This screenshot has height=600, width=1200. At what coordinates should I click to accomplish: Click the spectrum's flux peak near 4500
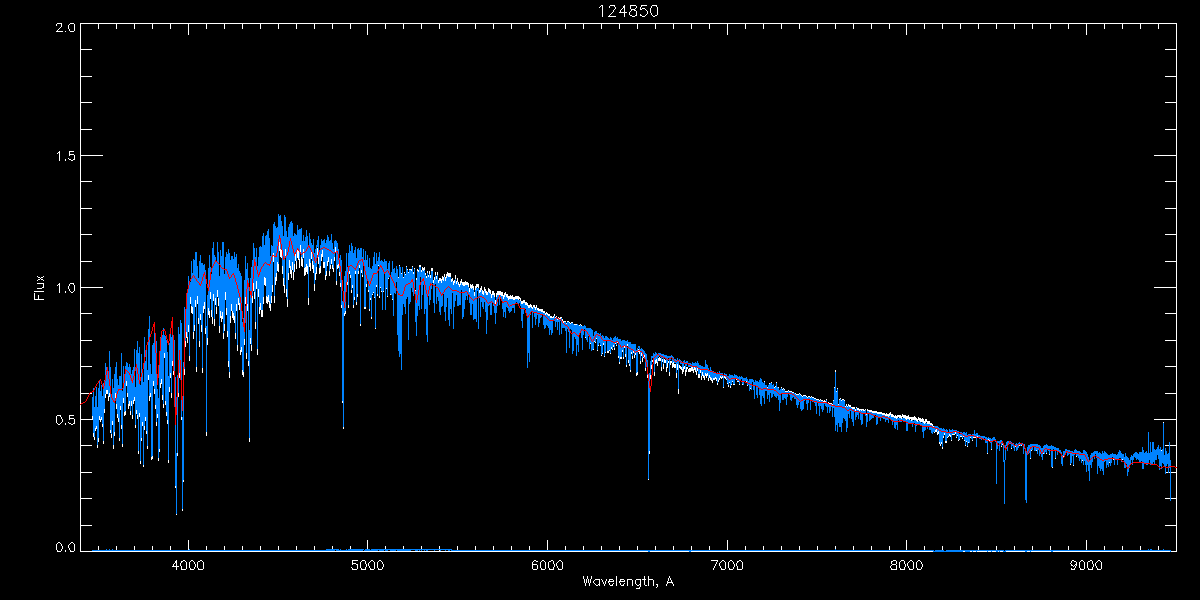(x=279, y=215)
